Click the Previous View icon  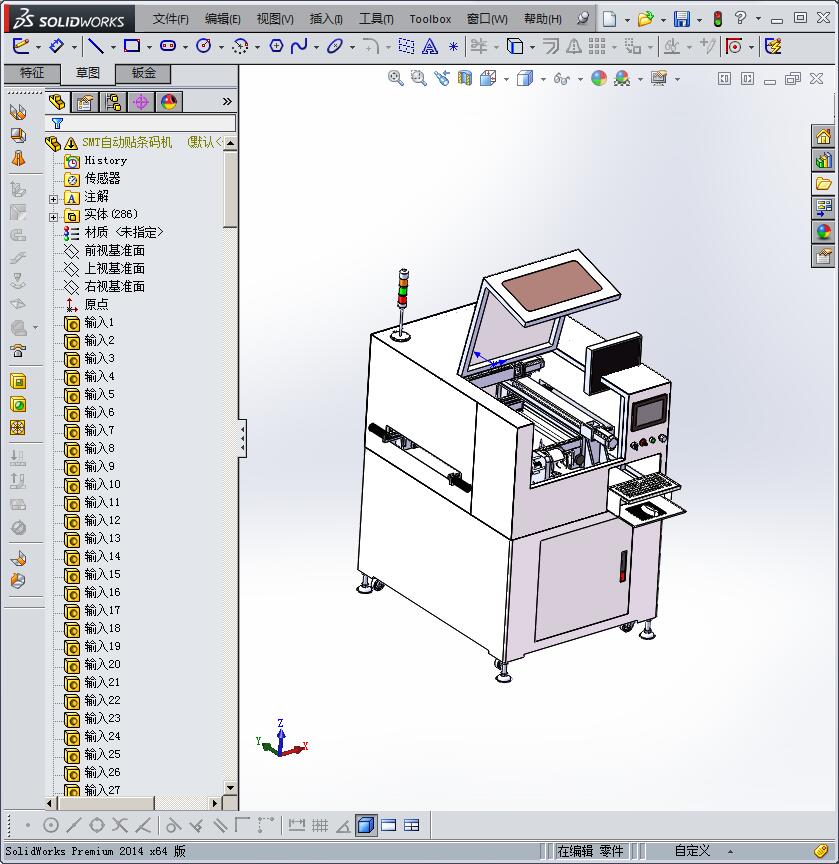point(442,78)
